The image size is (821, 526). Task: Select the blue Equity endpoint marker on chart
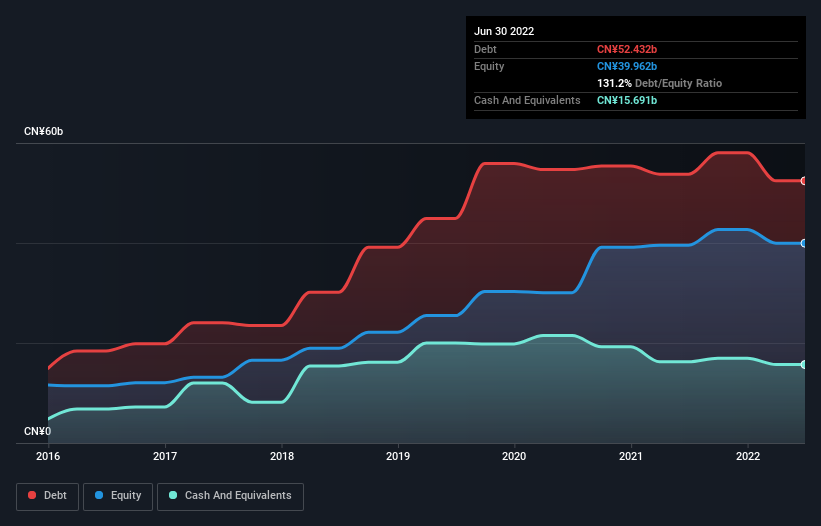pos(804,243)
